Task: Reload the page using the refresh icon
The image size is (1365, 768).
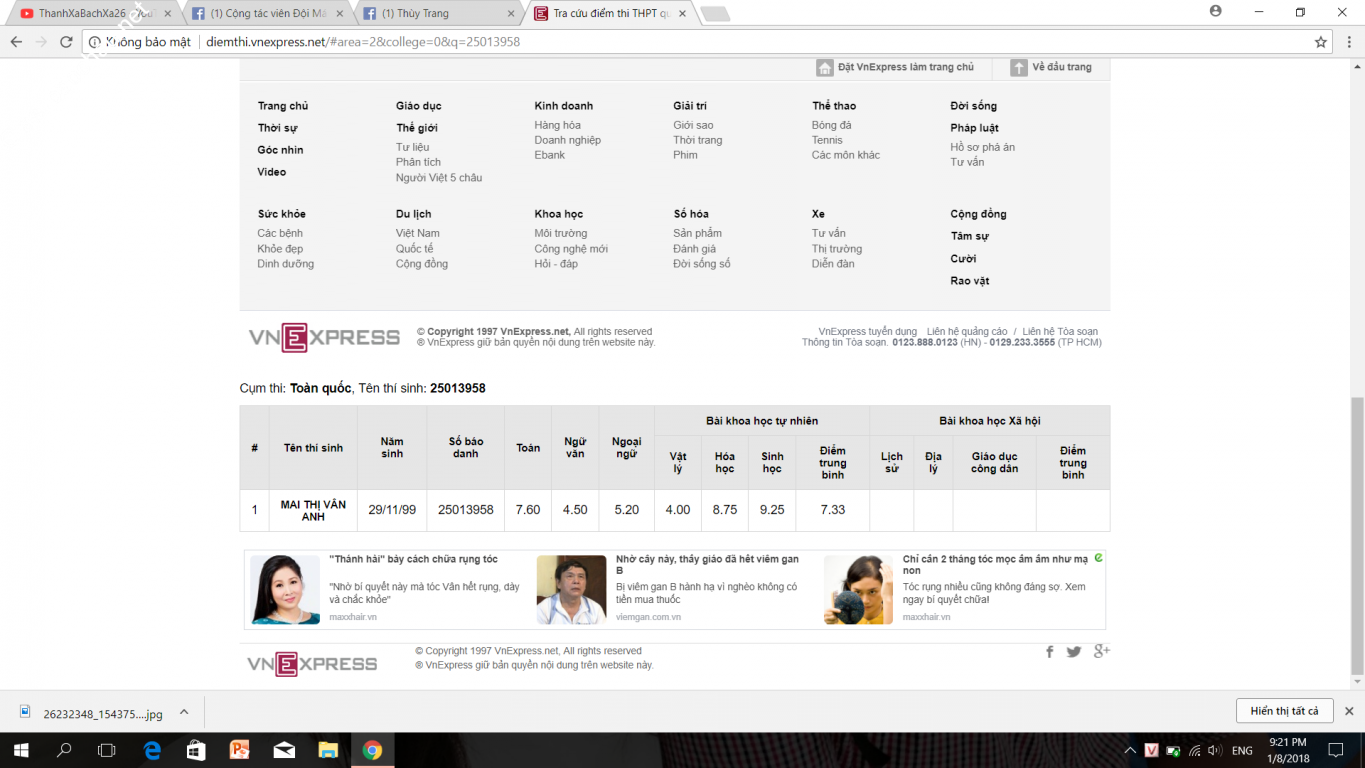Action: [x=66, y=42]
